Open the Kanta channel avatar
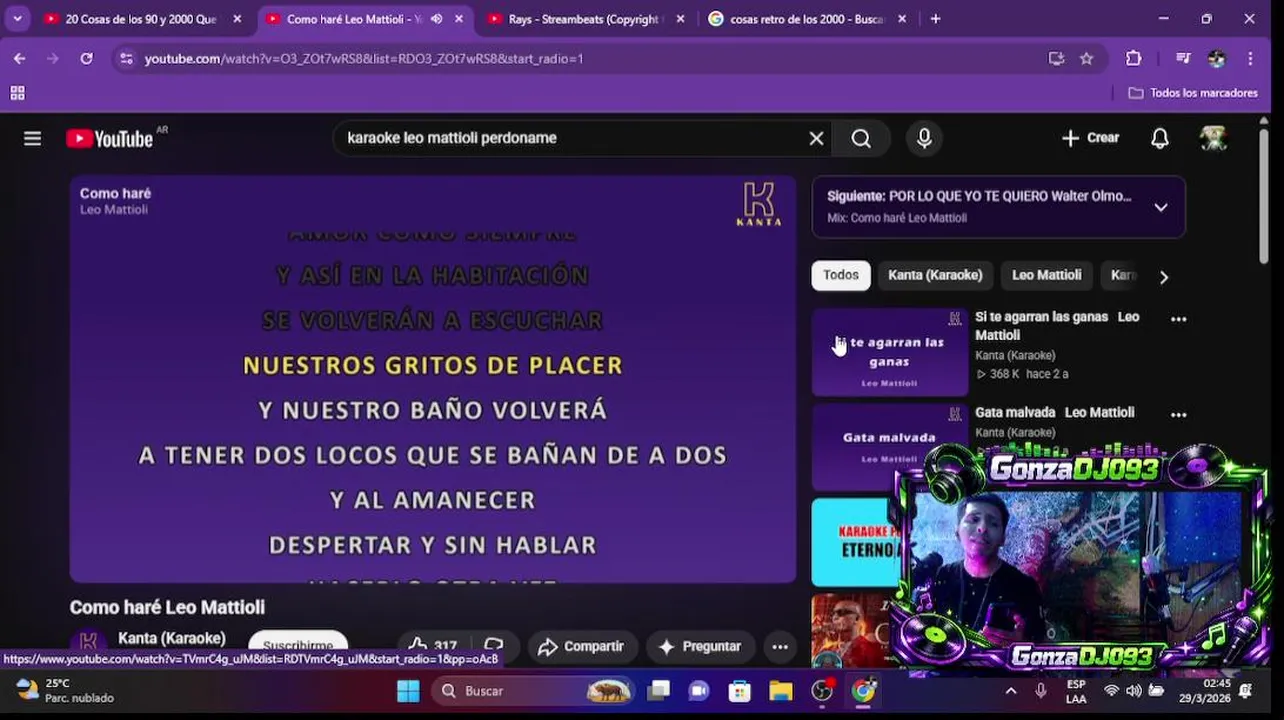 click(x=88, y=643)
